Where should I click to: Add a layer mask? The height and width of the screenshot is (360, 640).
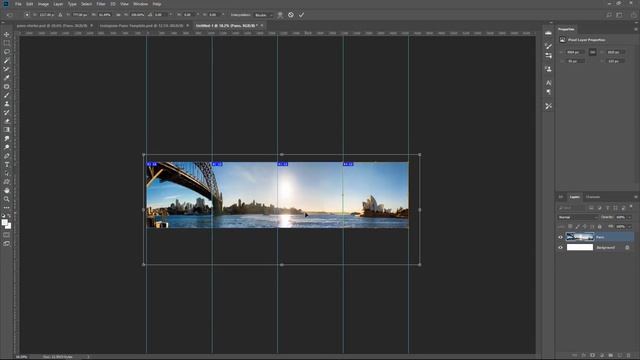pos(593,356)
